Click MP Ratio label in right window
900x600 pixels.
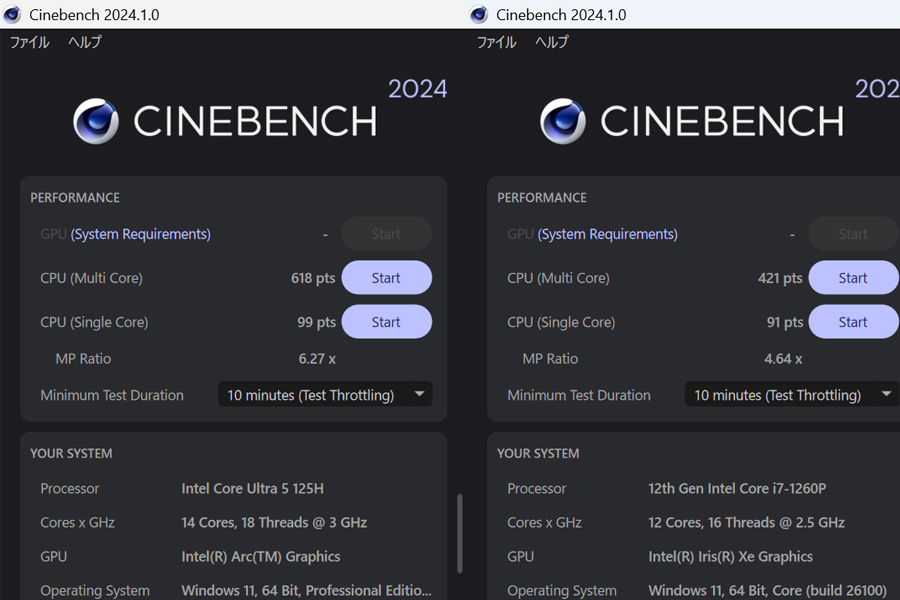[x=550, y=359]
